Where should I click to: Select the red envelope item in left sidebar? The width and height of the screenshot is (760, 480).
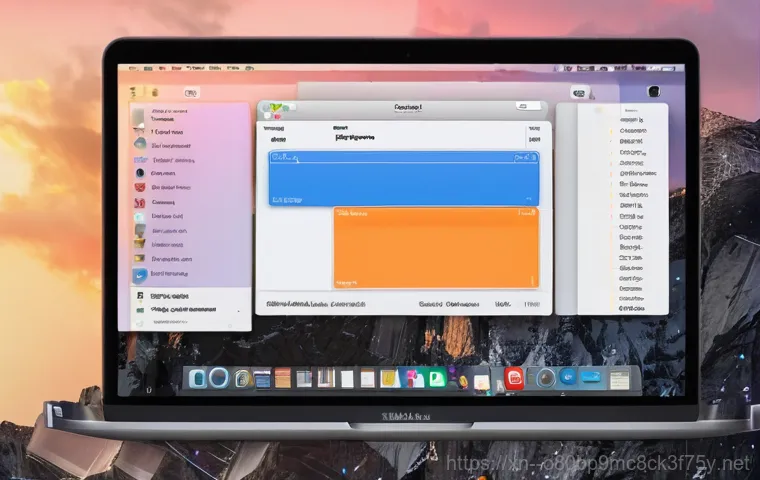(140, 188)
